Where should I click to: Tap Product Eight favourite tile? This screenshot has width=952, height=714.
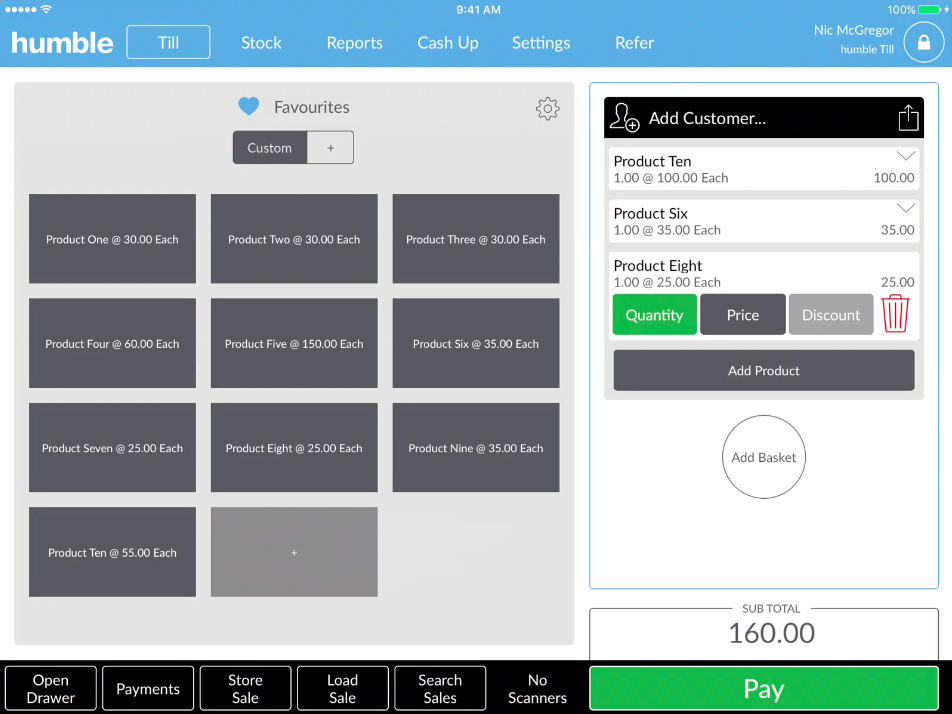[294, 447]
